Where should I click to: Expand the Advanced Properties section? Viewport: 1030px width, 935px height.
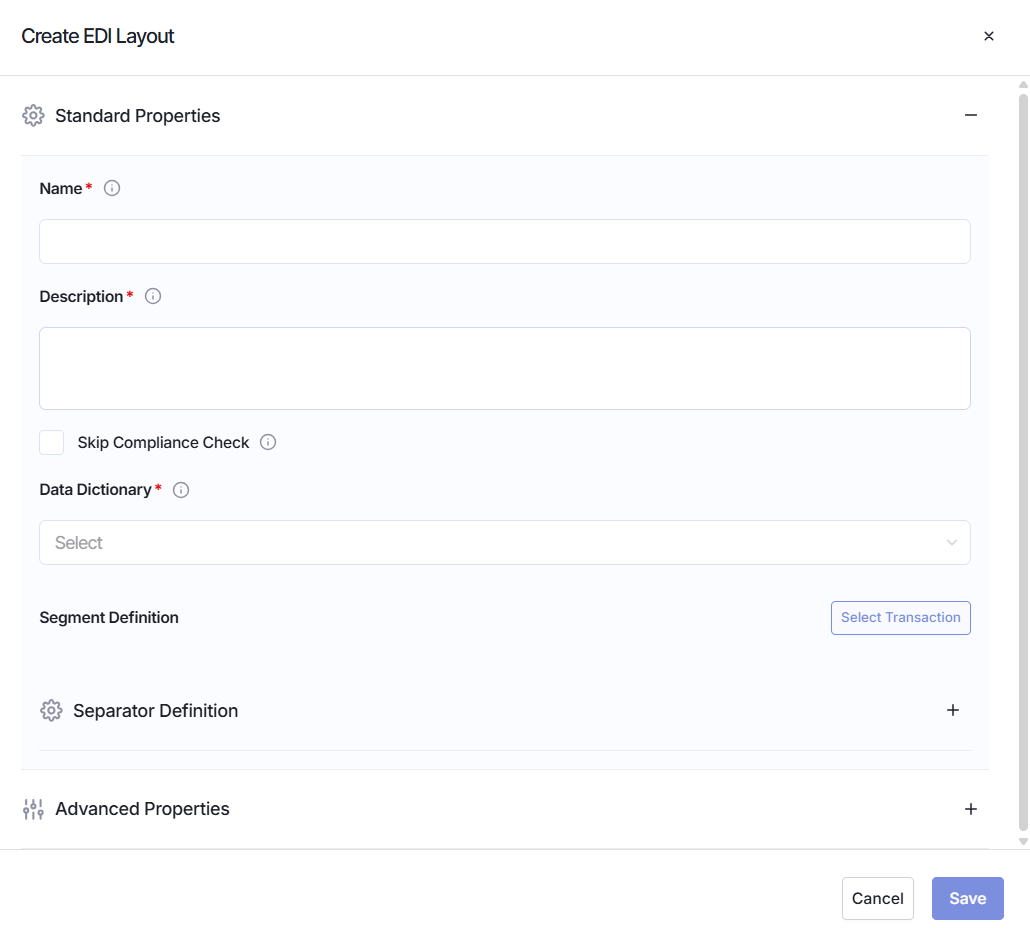click(970, 810)
